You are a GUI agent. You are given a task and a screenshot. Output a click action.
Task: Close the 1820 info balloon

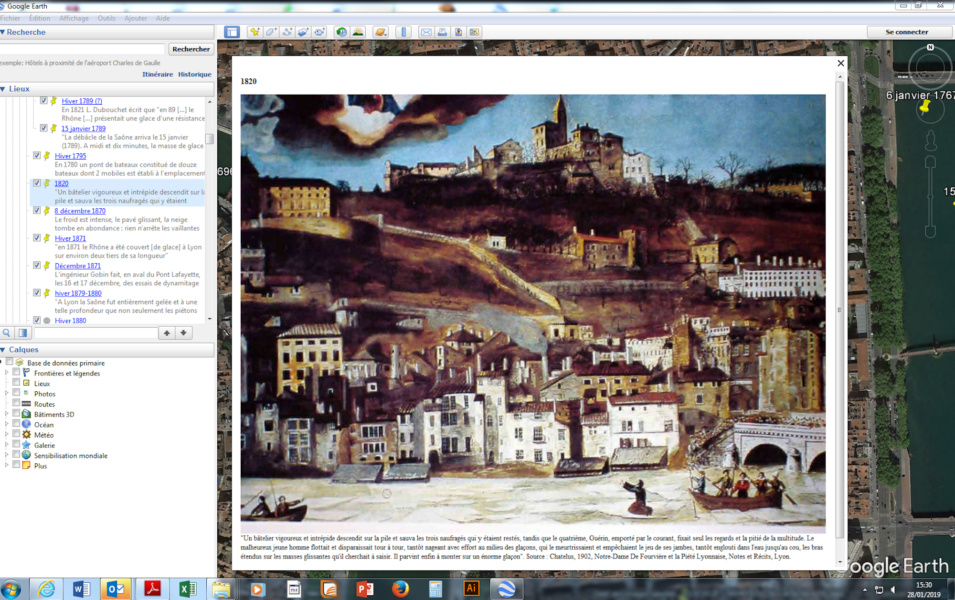tap(840, 63)
